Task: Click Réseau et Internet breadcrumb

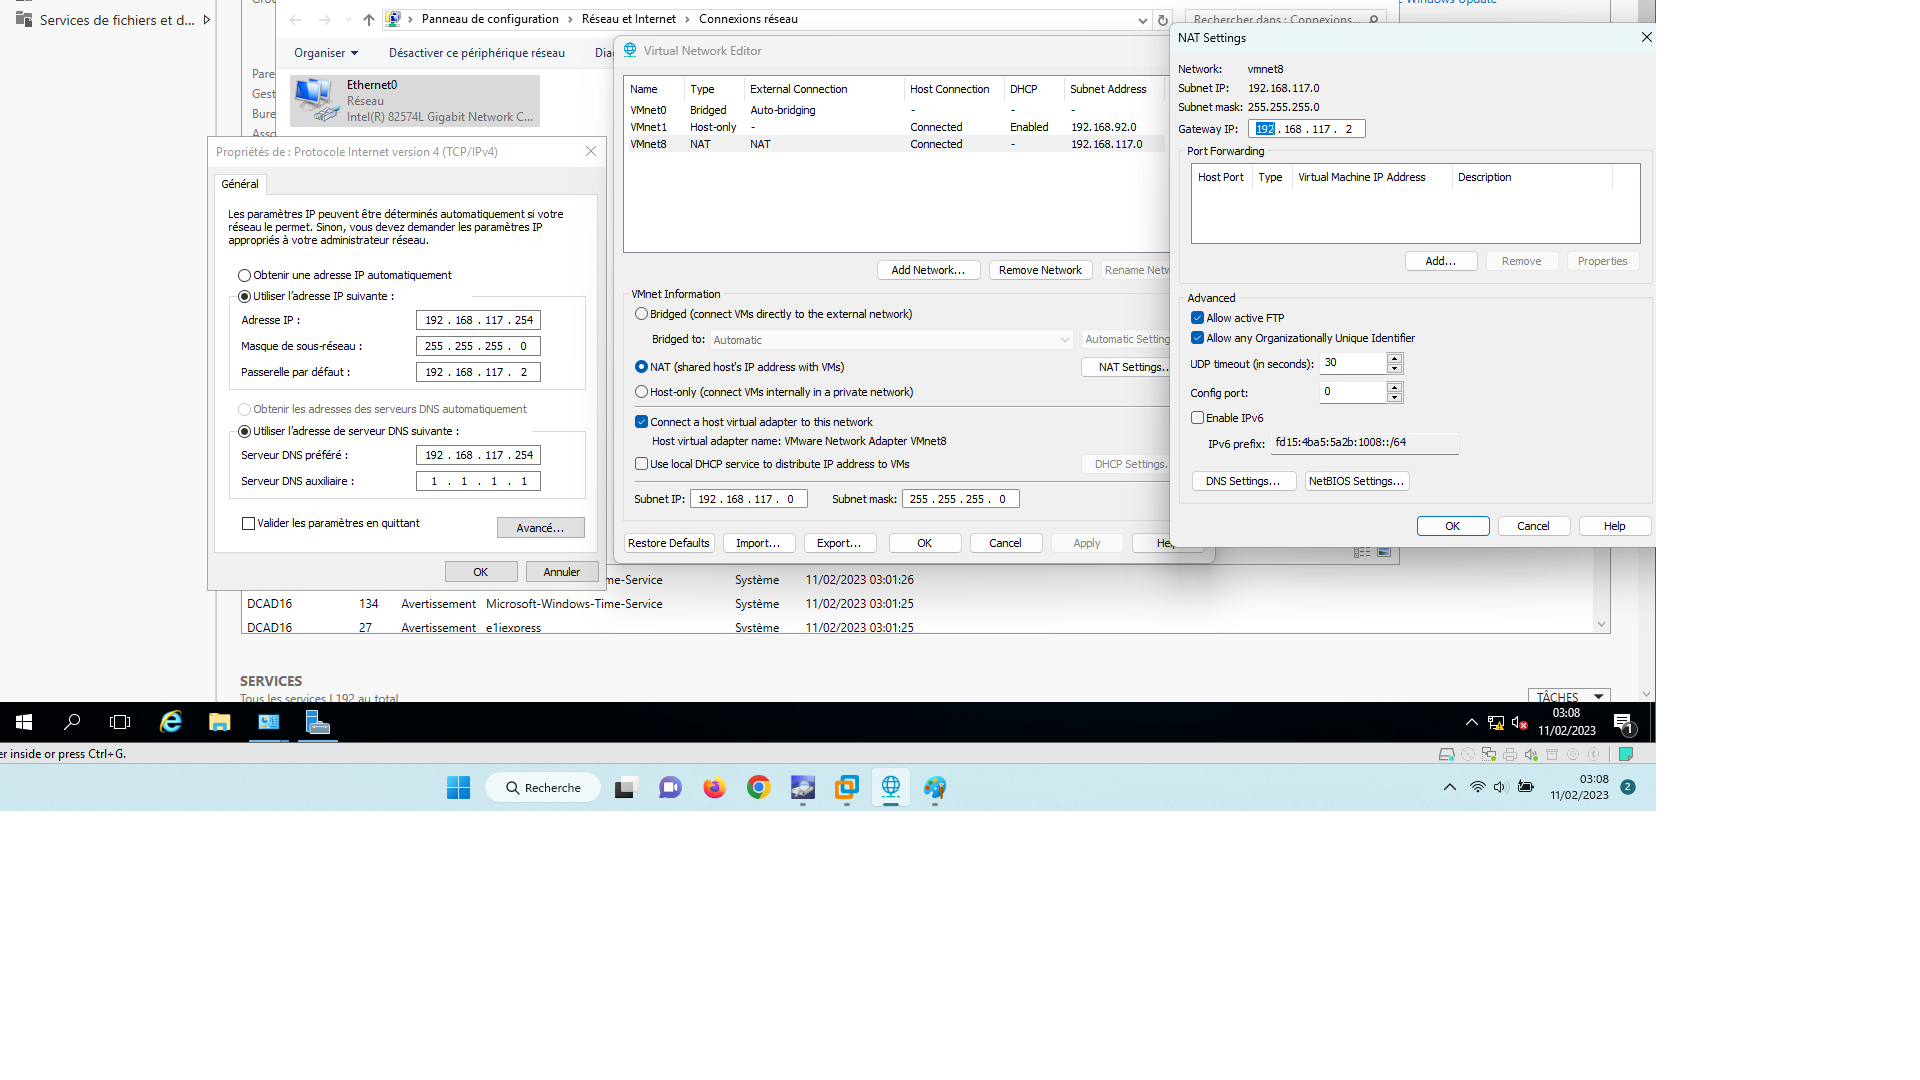Action: 628,19
